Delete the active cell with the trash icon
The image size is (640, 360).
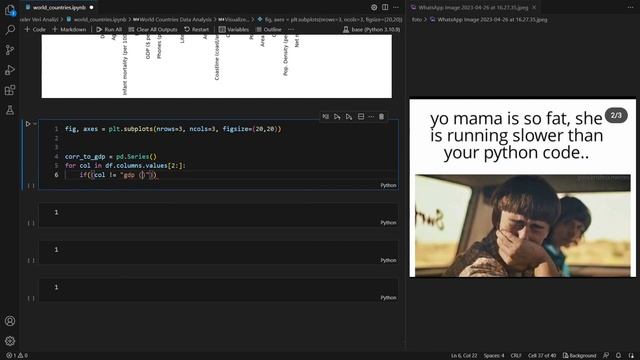(x=381, y=117)
